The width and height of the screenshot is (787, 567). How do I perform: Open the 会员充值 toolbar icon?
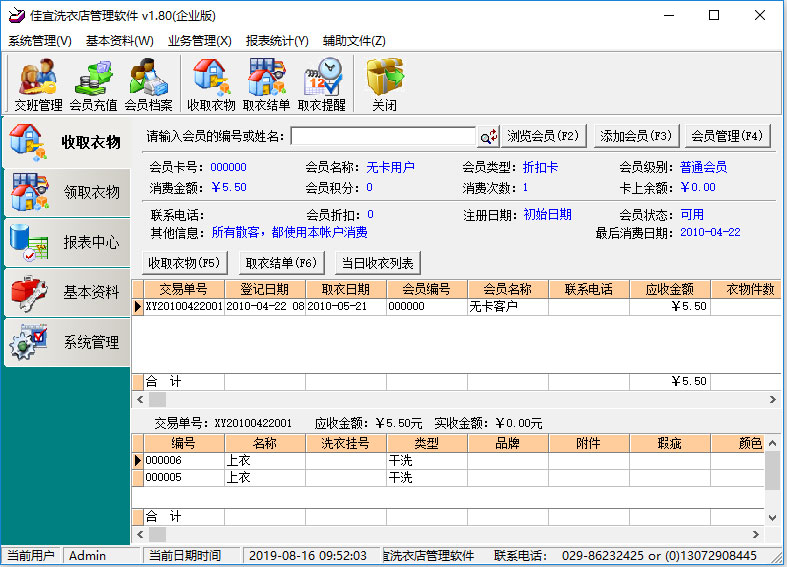click(x=93, y=84)
